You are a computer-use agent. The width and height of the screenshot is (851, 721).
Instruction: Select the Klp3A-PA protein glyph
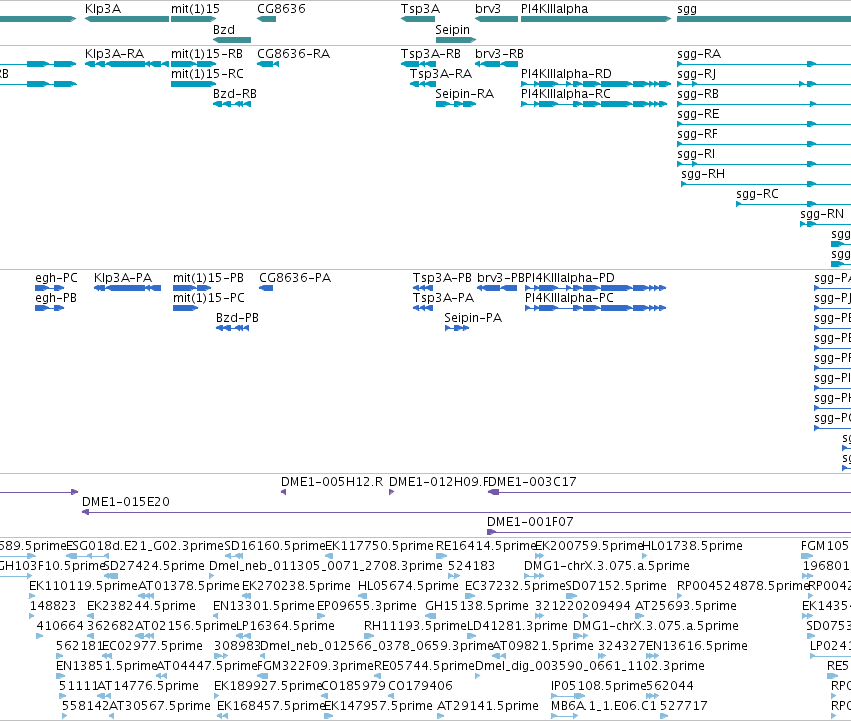click(x=128, y=288)
